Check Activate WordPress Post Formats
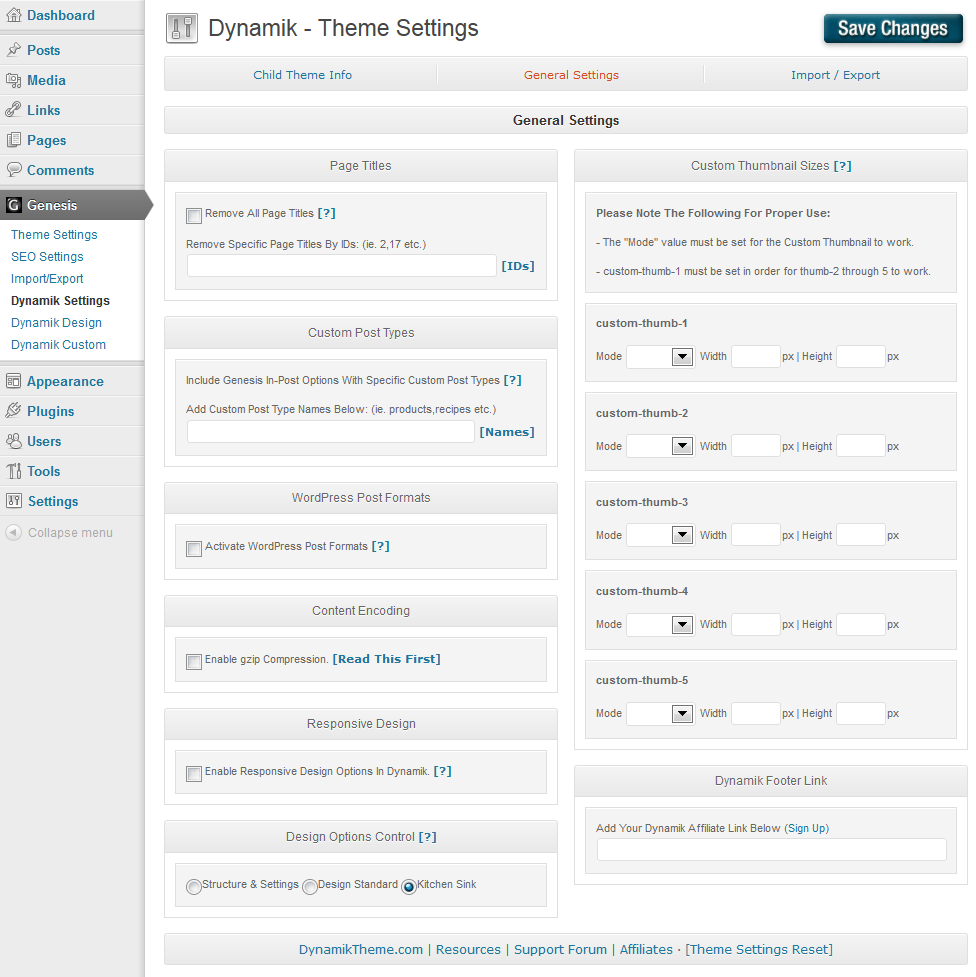The width and height of the screenshot is (976, 977). click(194, 548)
